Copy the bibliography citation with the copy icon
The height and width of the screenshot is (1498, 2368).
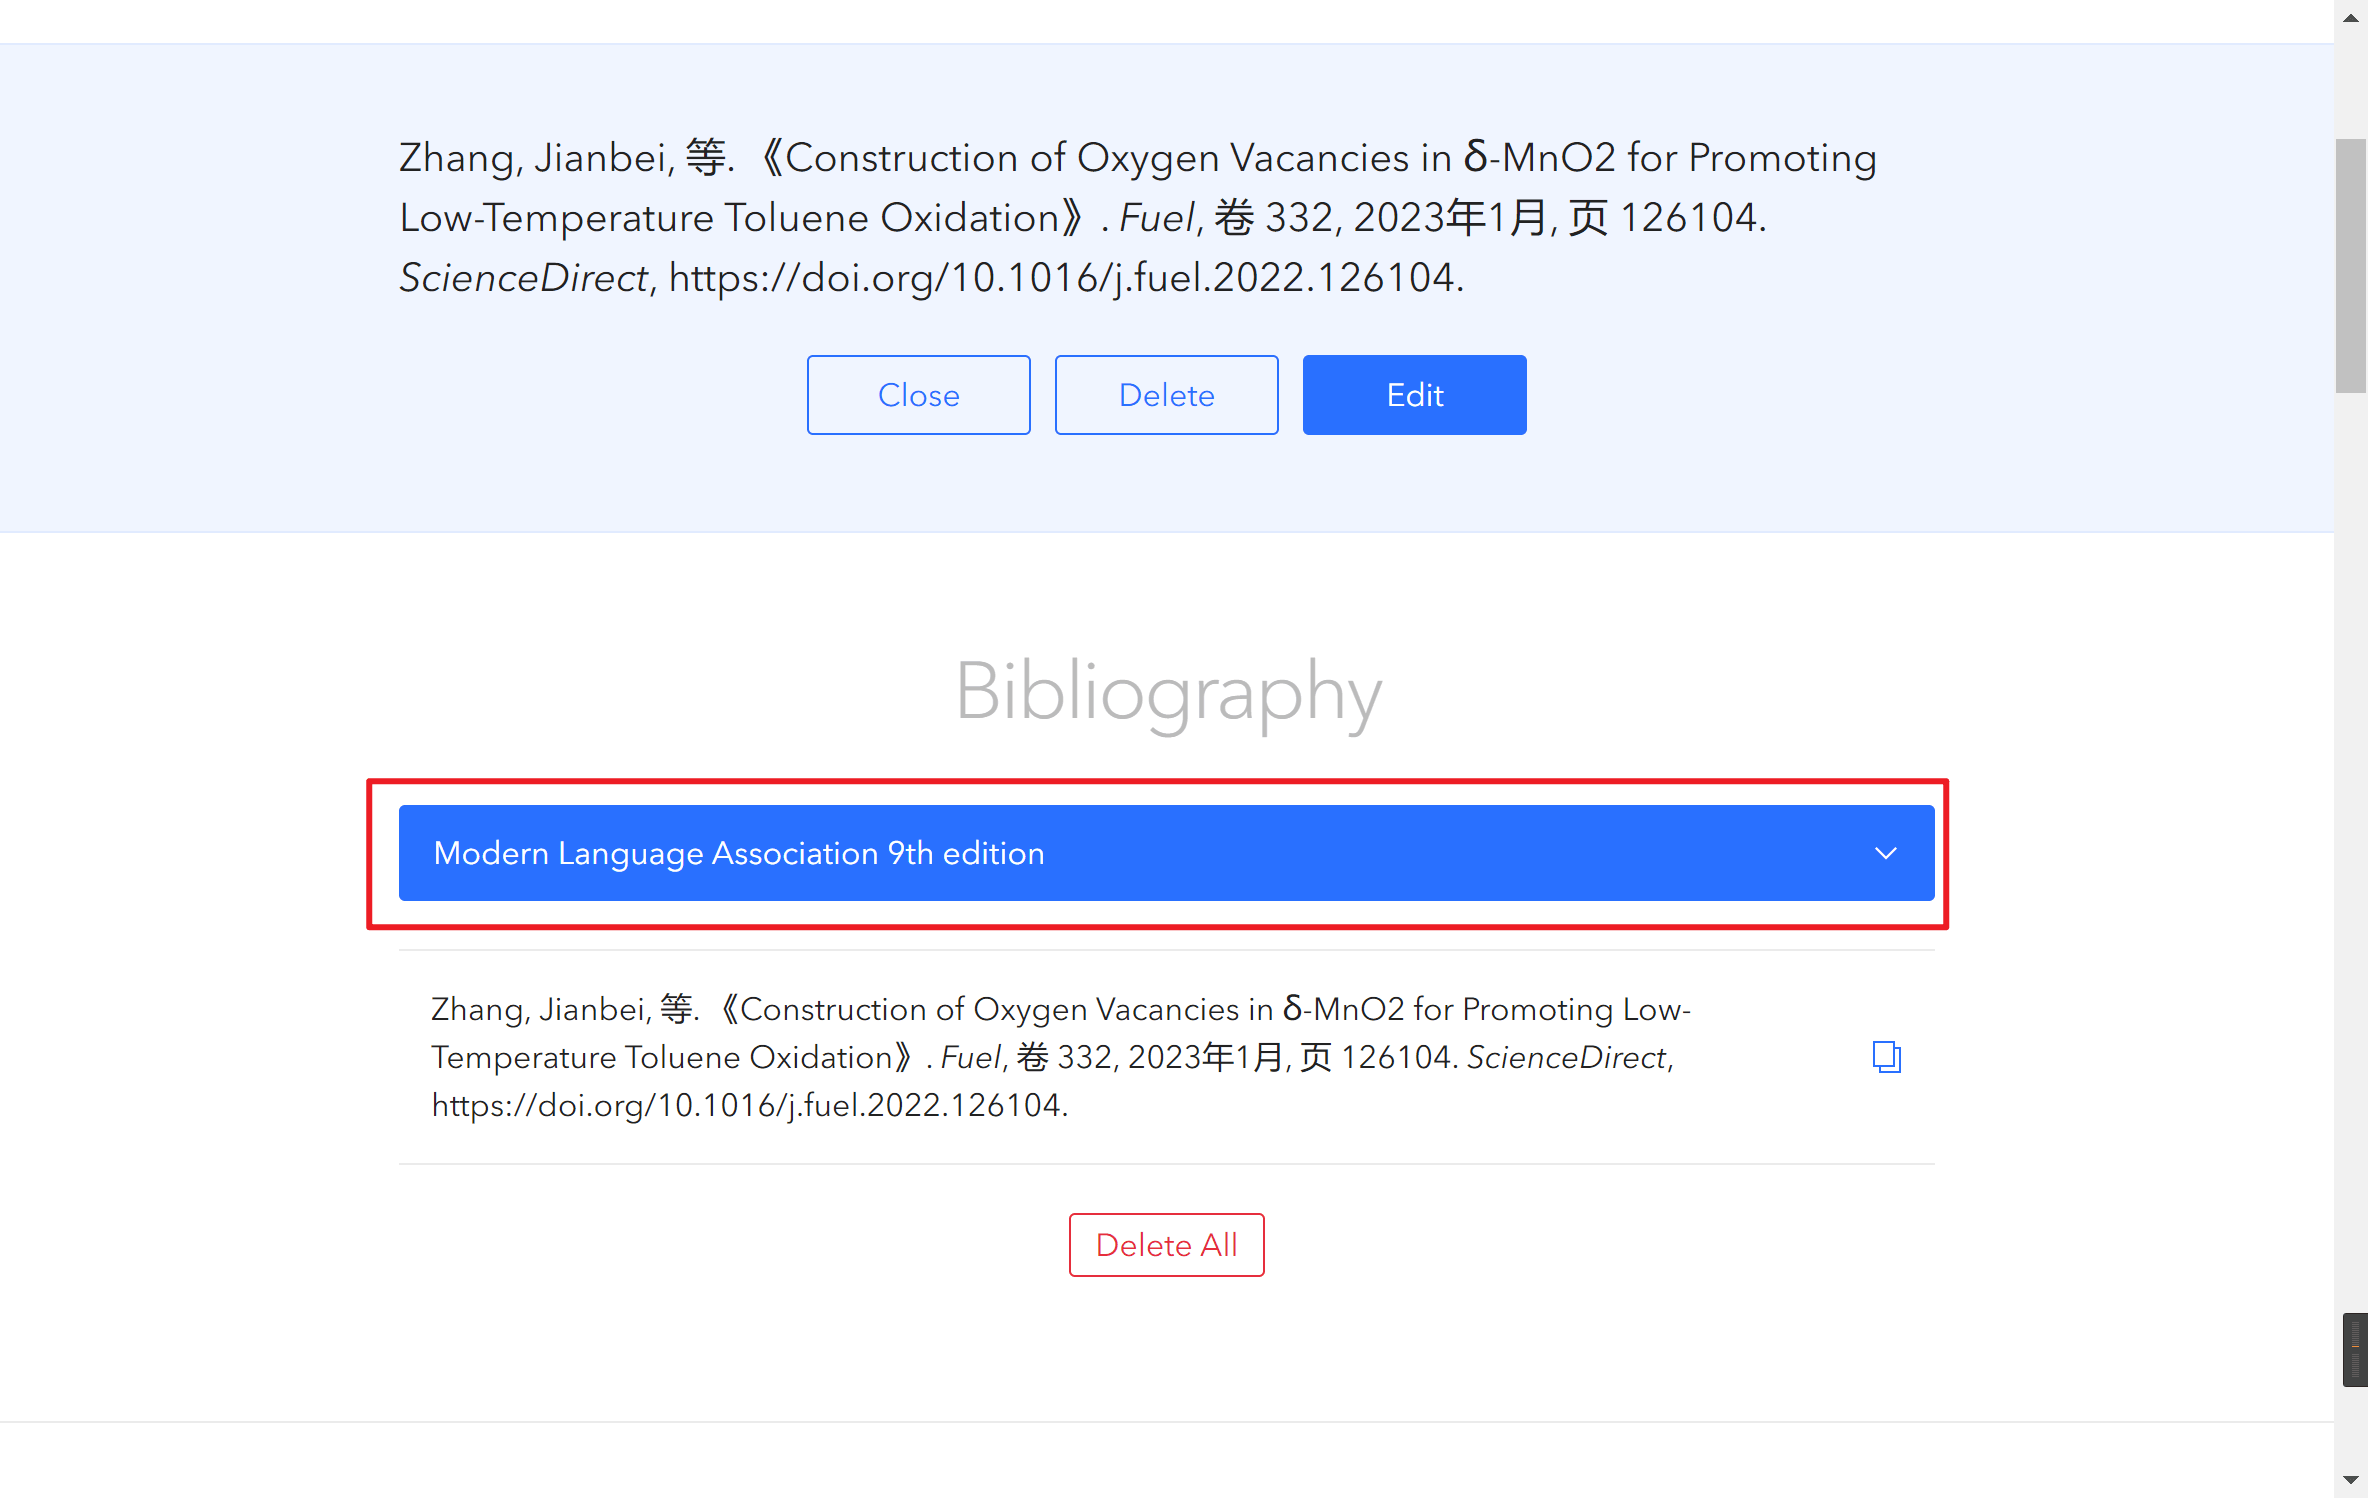(1886, 1056)
